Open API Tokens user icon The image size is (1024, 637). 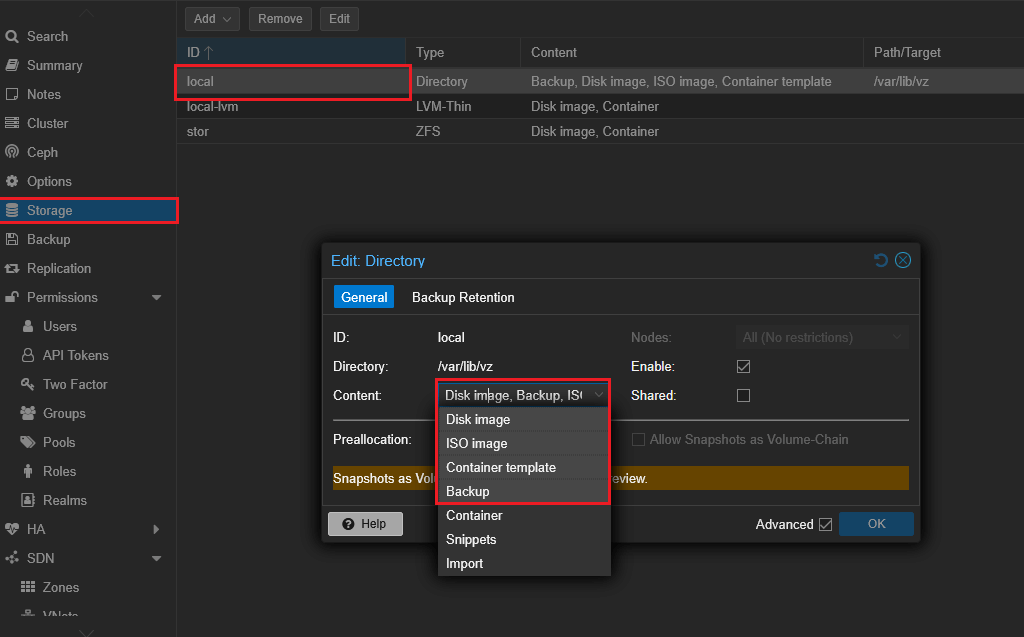[x=27, y=355]
